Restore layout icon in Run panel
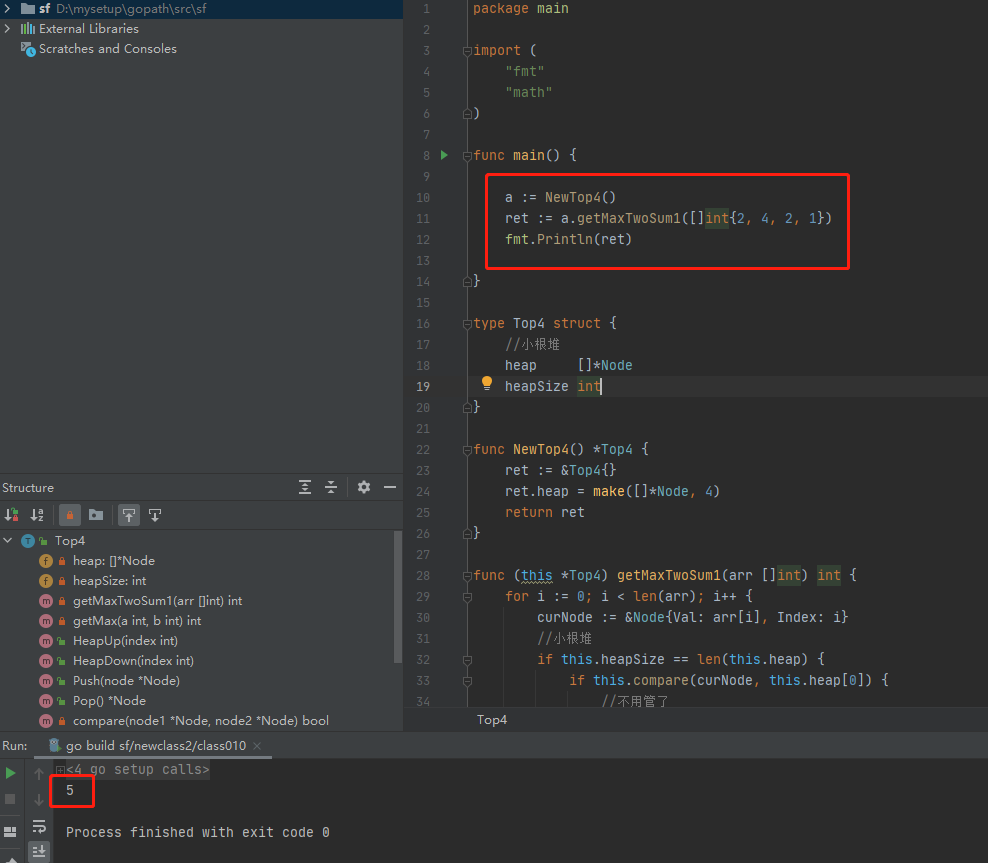Viewport: 988px width, 863px height. 11,832
